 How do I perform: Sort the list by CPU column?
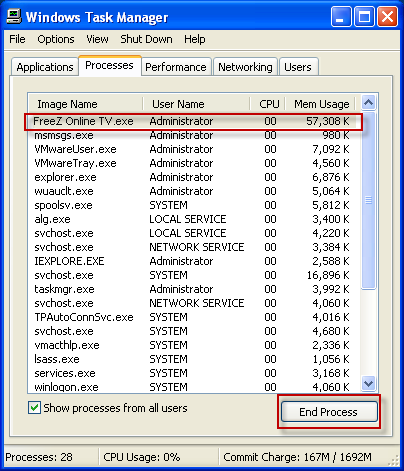(x=268, y=104)
